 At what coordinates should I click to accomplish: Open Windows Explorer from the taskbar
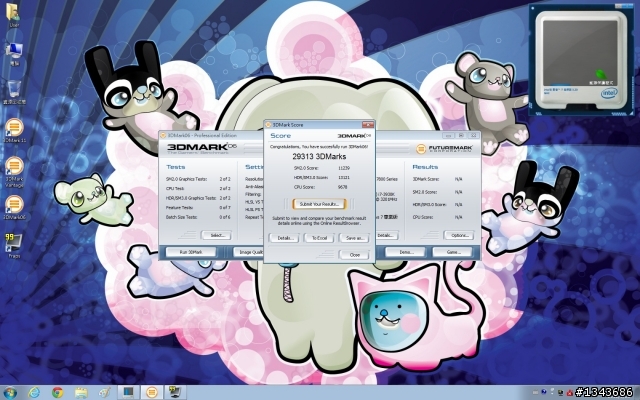(x=81, y=393)
